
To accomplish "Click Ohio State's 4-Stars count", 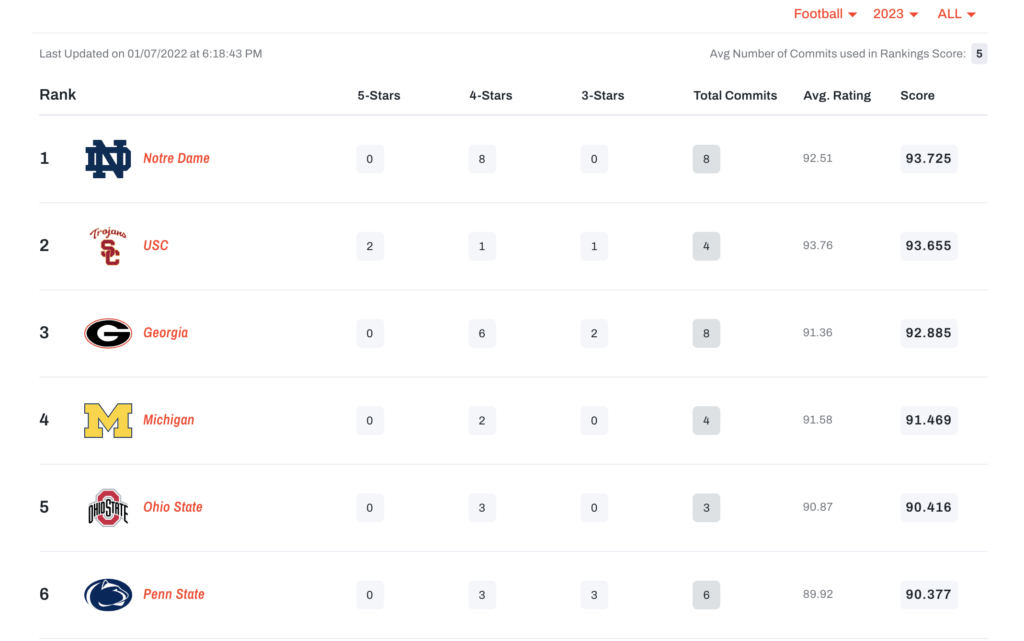I will point(482,507).
